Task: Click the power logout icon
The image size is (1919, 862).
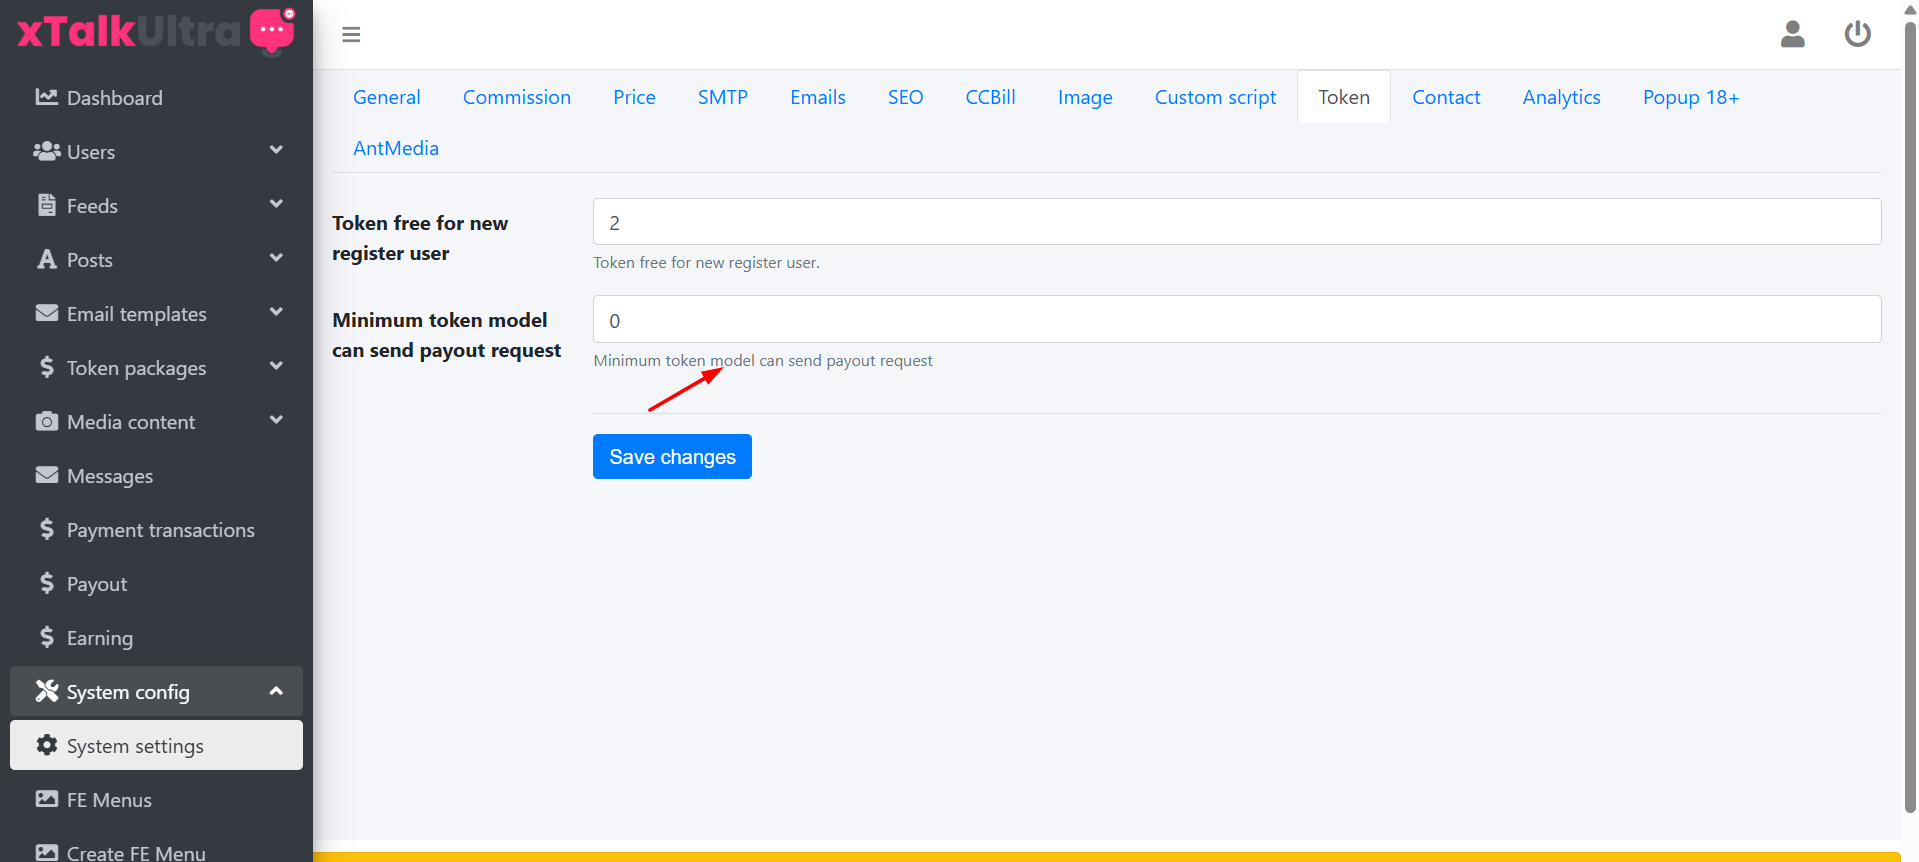Action: point(1857,34)
